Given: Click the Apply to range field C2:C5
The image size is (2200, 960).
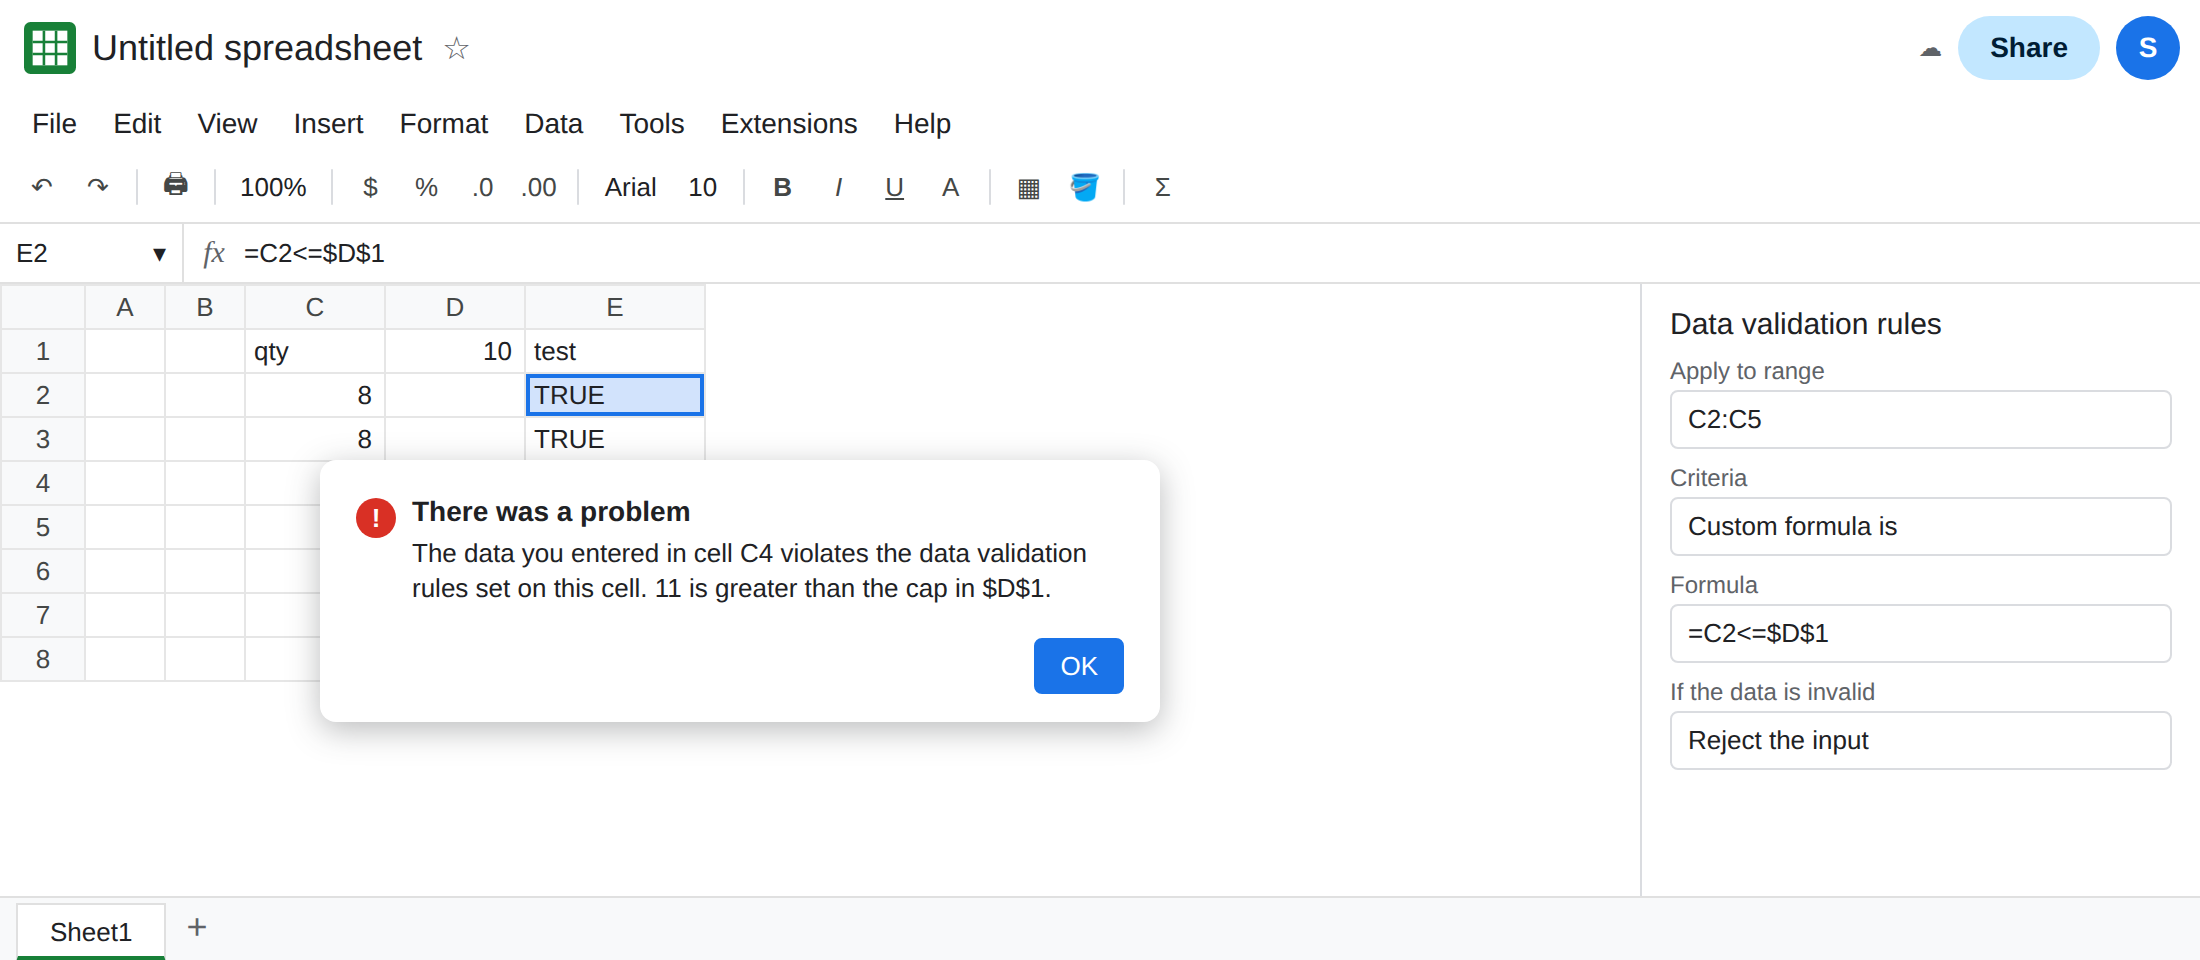Looking at the screenshot, I should [x=1920, y=419].
